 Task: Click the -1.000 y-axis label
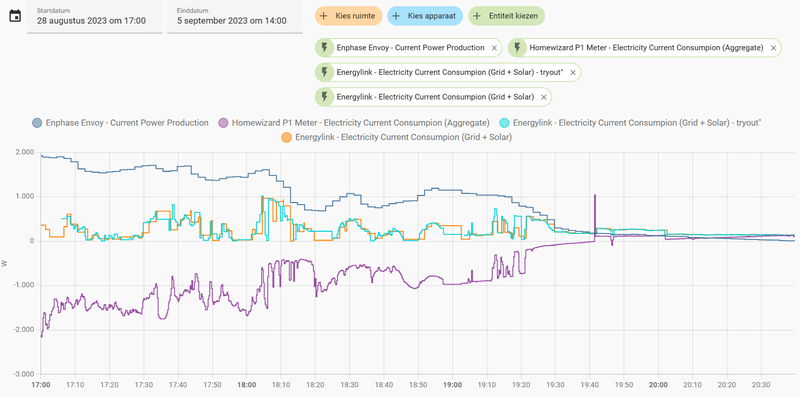[24, 285]
